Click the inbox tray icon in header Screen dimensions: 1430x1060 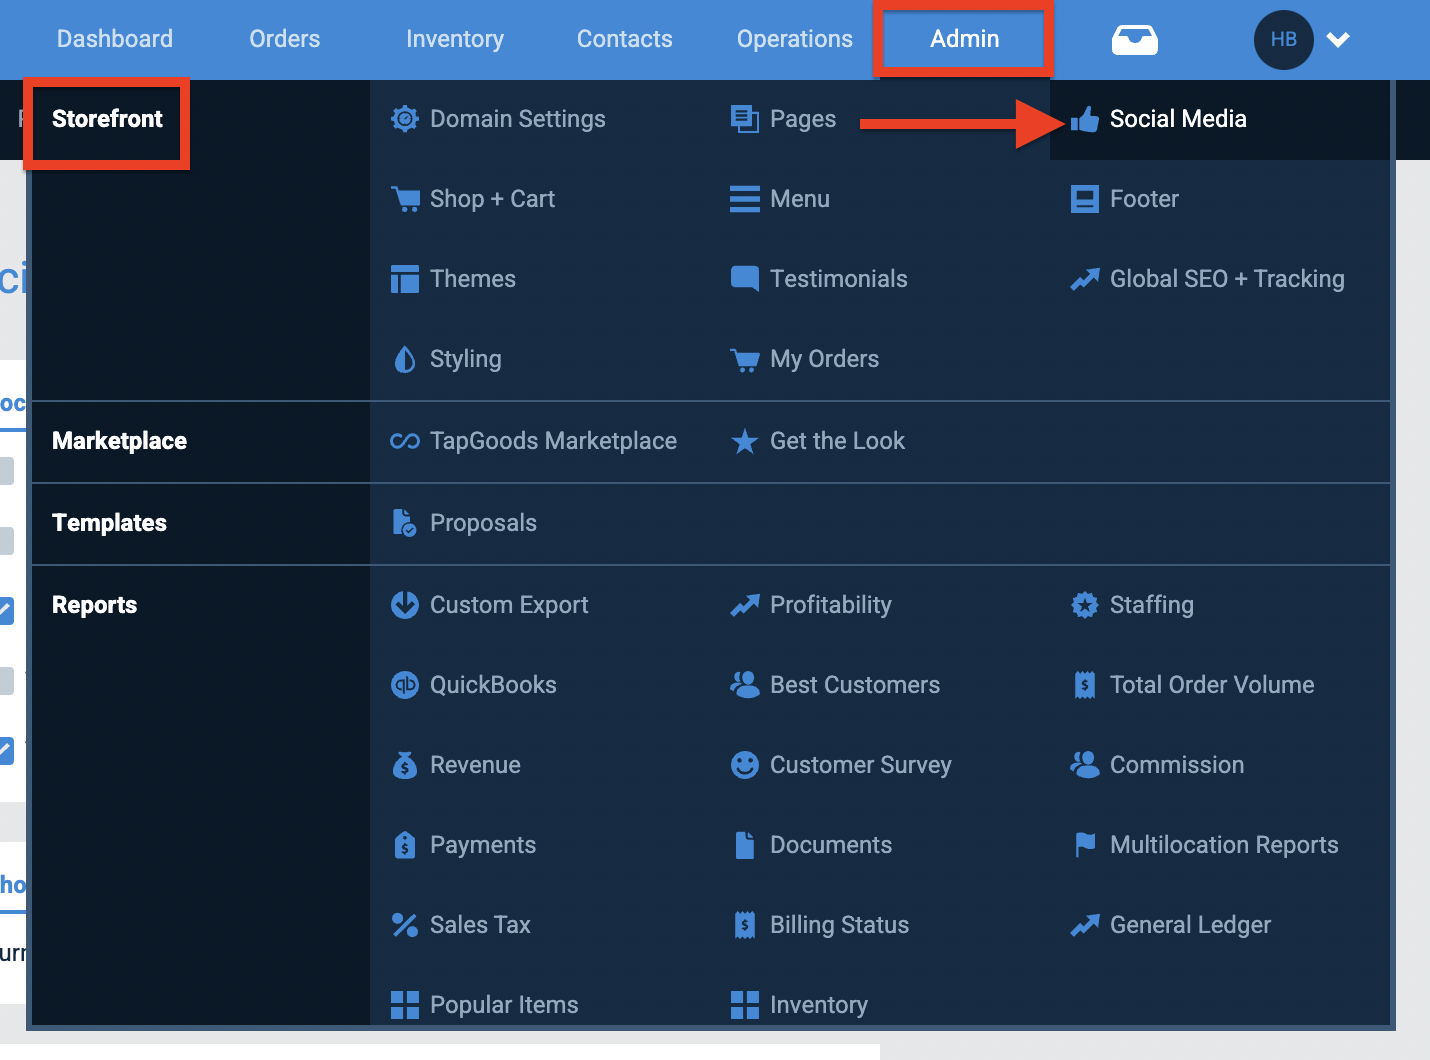[1135, 40]
